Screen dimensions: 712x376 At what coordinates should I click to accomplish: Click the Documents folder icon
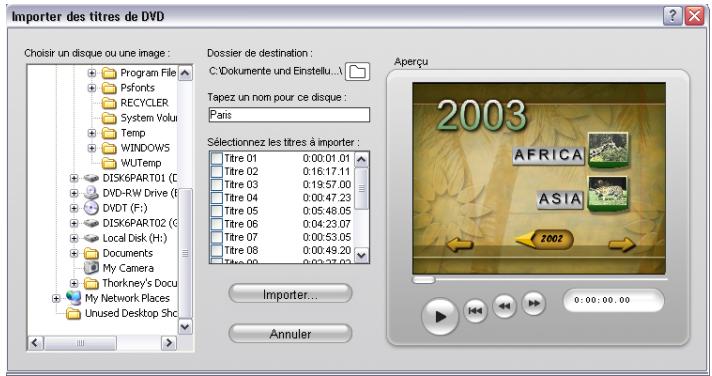91,253
